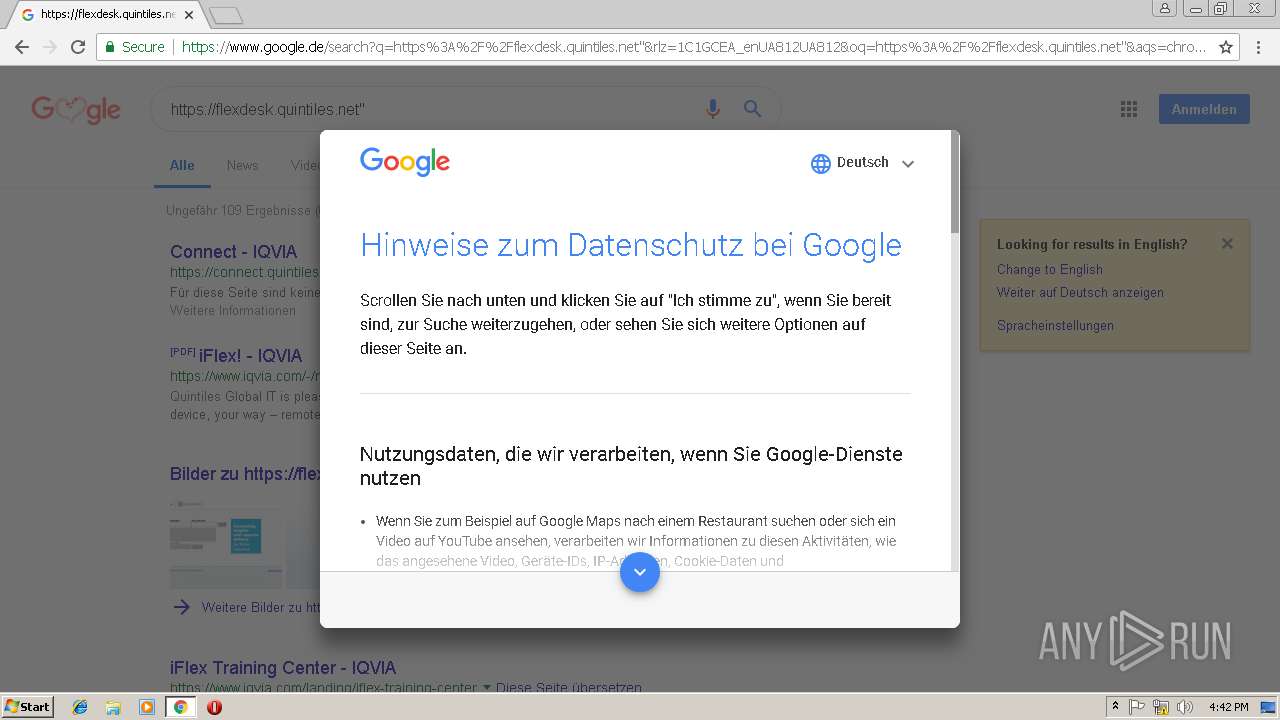Click the Weitere Informationen link
1280x720 pixels.
233,310
